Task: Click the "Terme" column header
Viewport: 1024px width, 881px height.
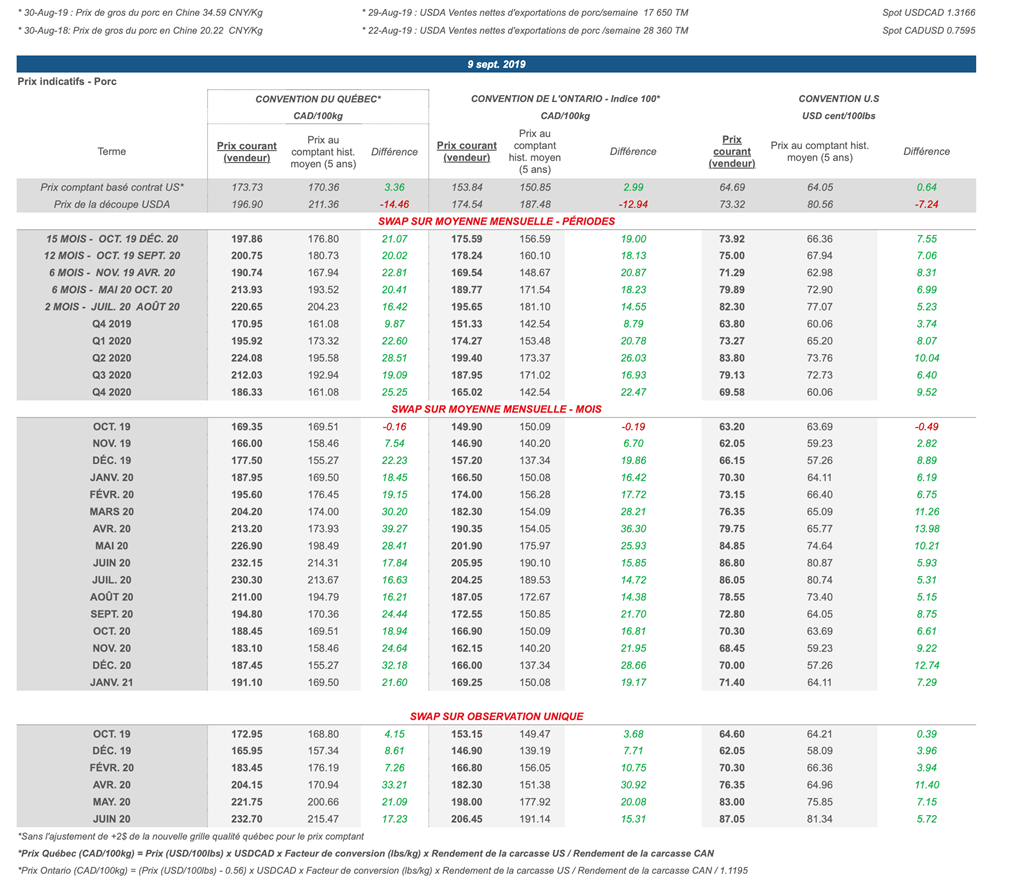Action: [x=112, y=152]
